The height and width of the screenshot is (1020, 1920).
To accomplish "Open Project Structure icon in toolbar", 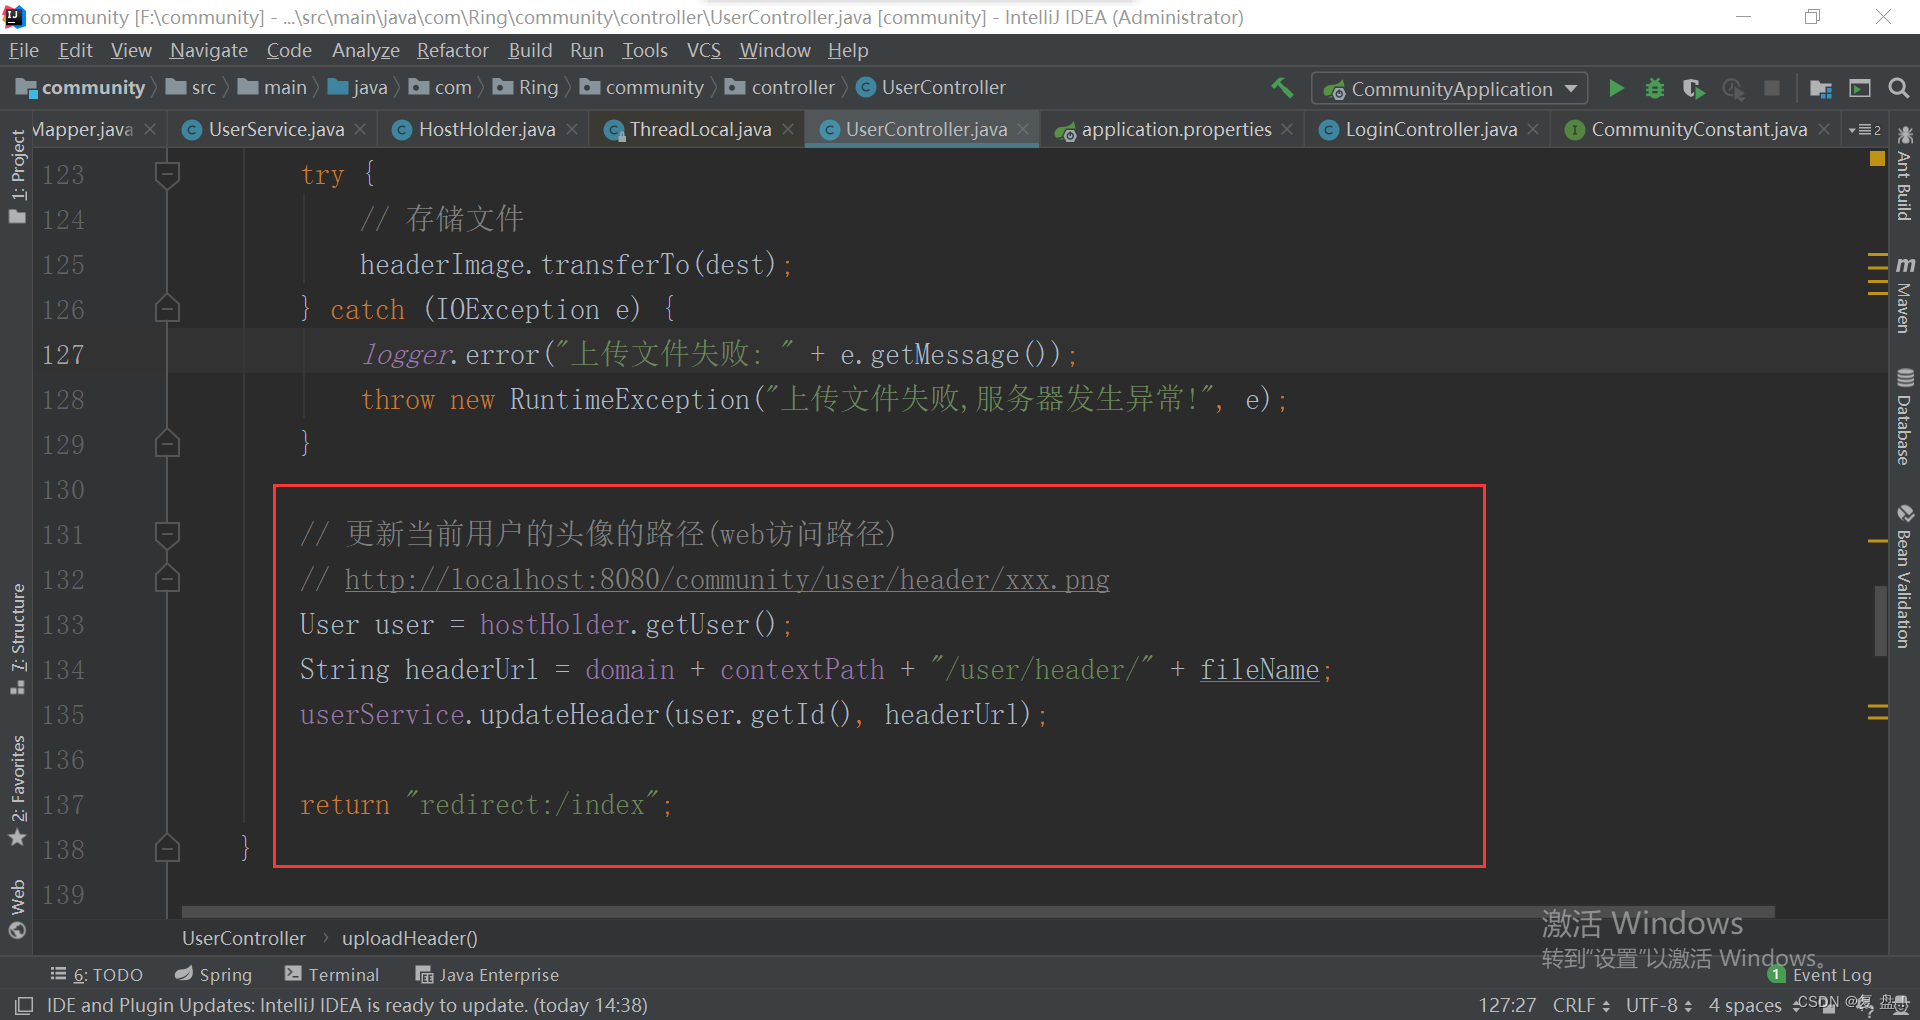I will tap(1821, 88).
